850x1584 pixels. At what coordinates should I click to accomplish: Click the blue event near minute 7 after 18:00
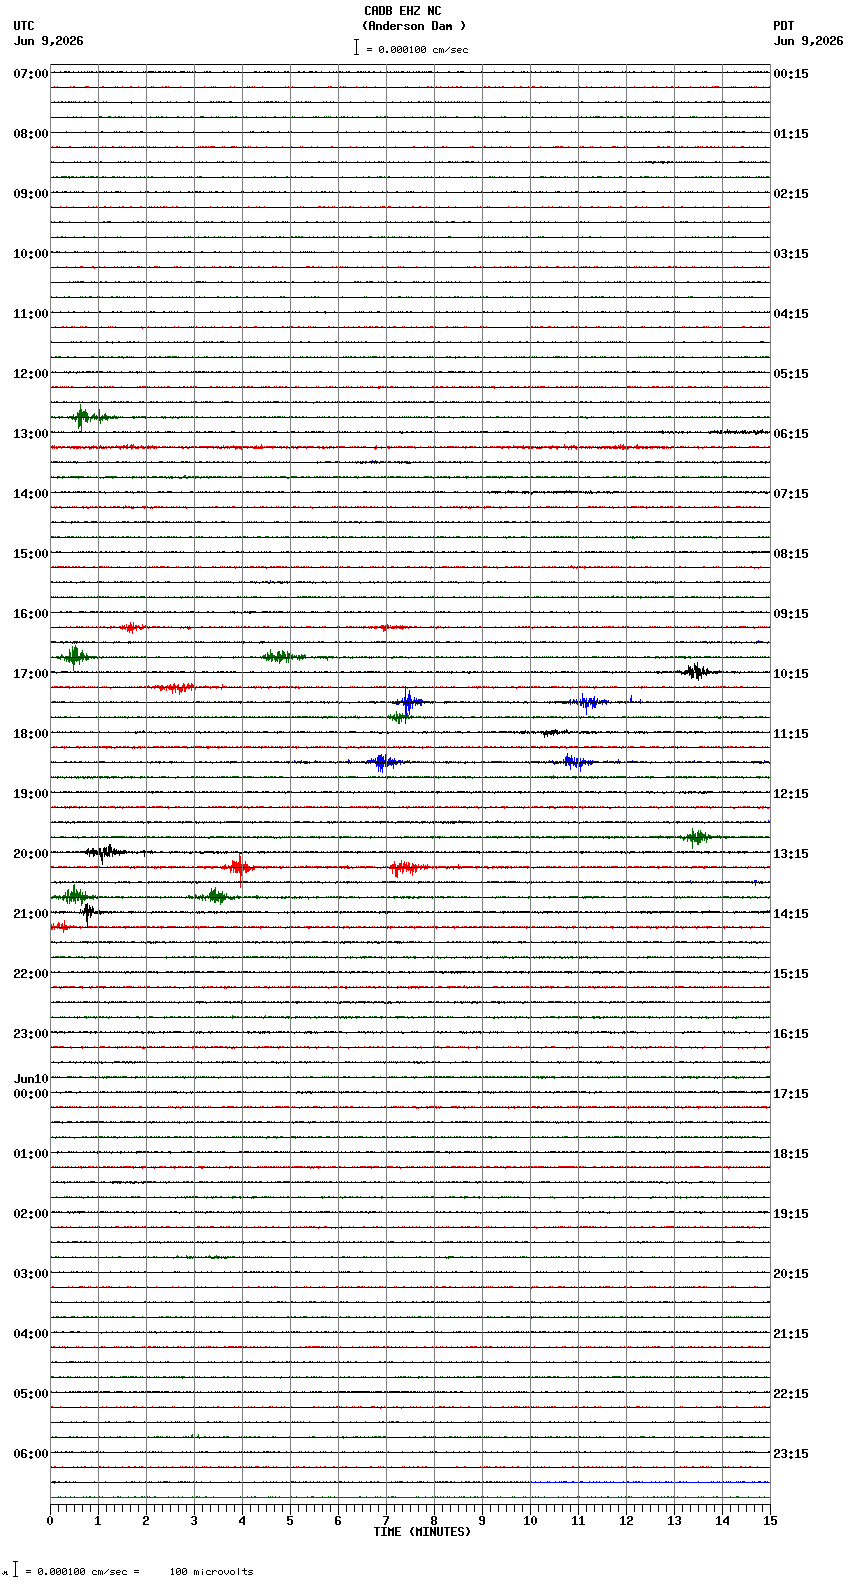[x=382, y=762]
